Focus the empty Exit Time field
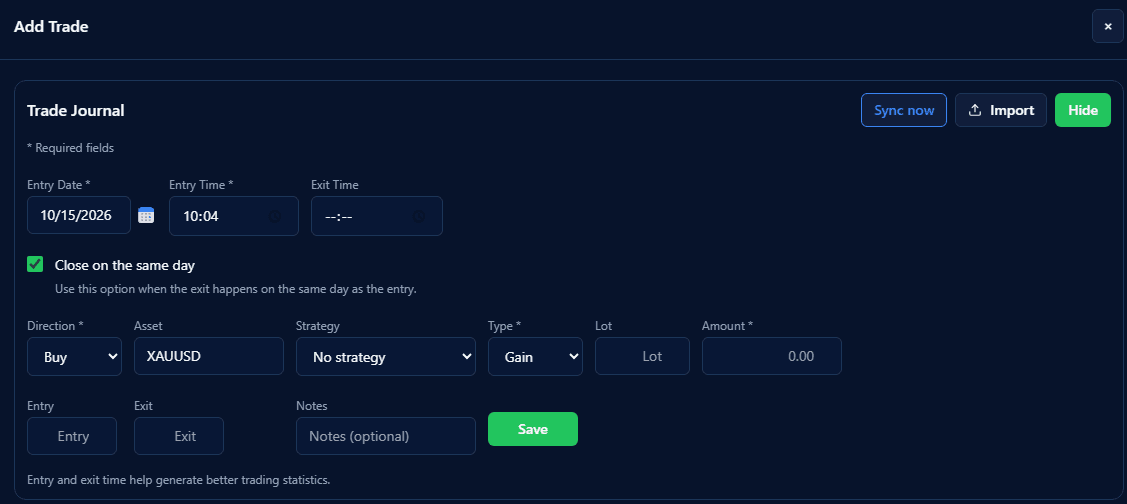 tap(377, 216)
